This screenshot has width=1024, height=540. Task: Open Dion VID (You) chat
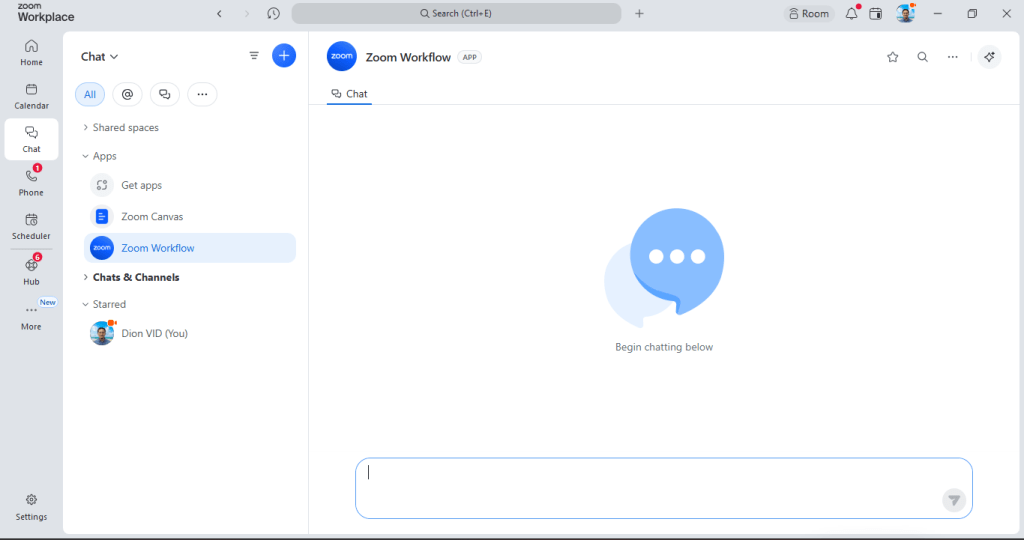pyautogui.click(x=189, y=334)
